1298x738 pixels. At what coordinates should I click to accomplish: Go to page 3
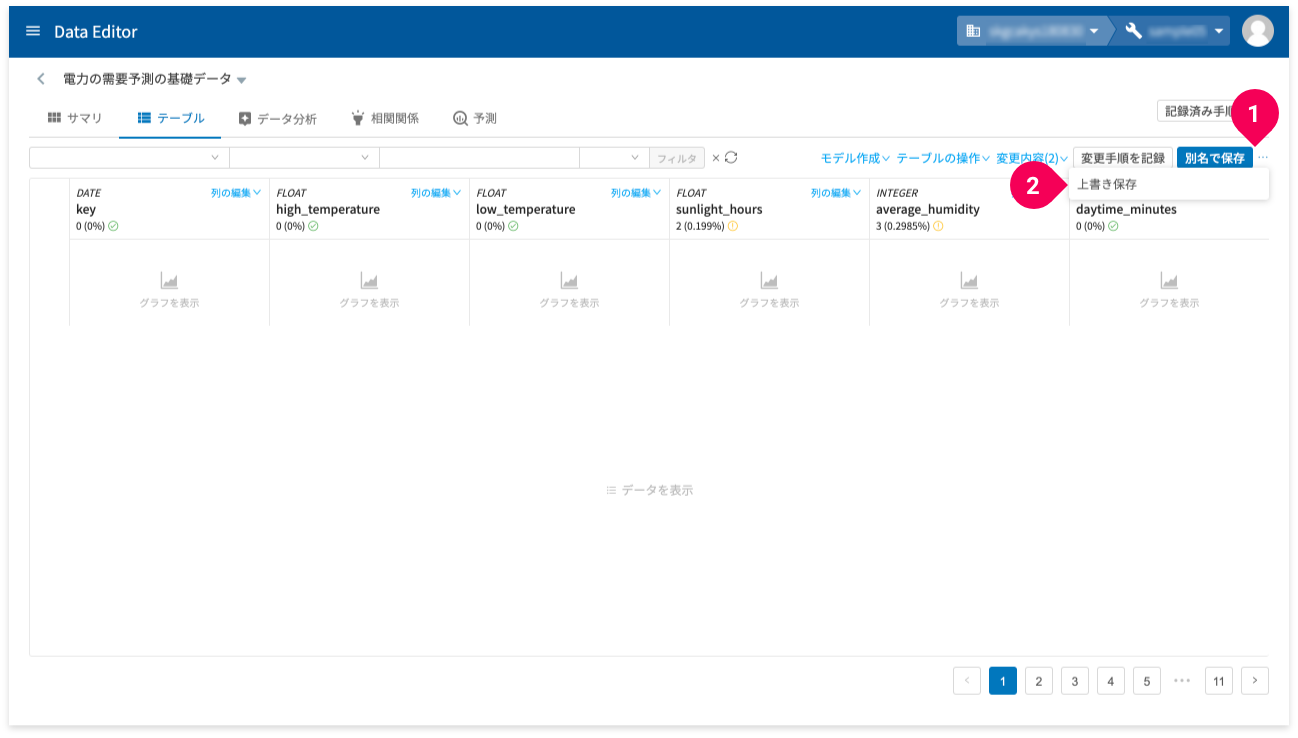[1075, 681]
